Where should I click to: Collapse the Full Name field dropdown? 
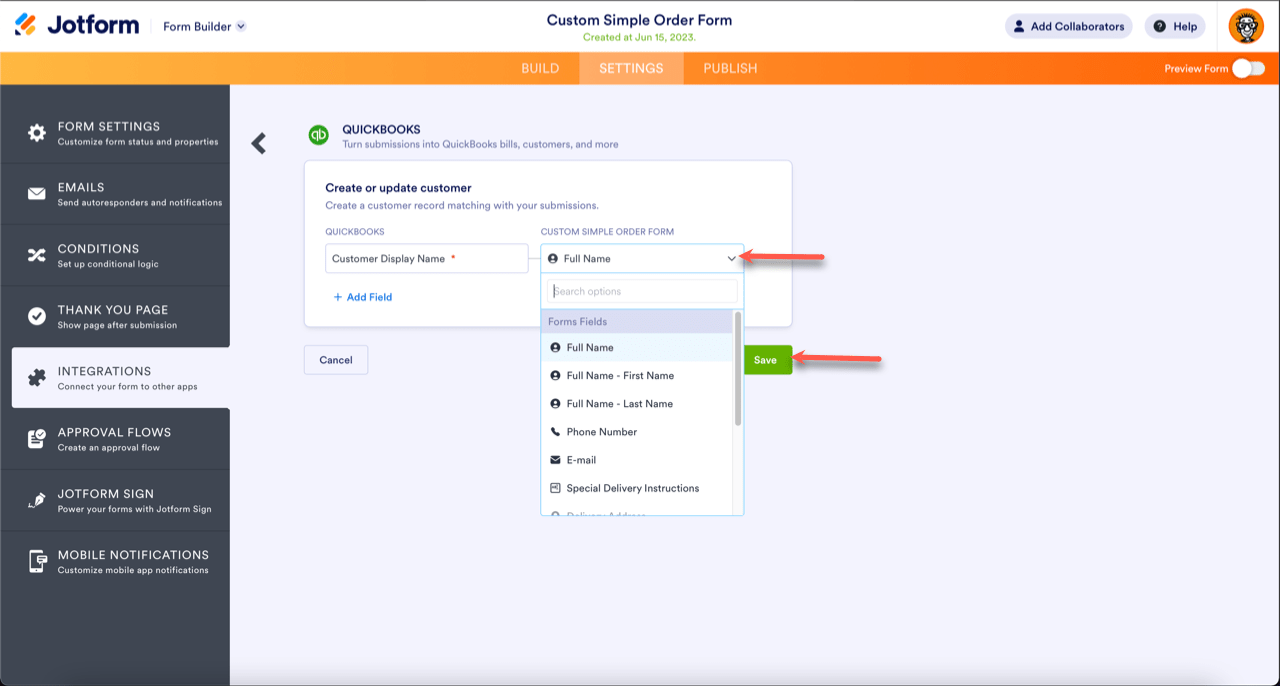[732, 259]
